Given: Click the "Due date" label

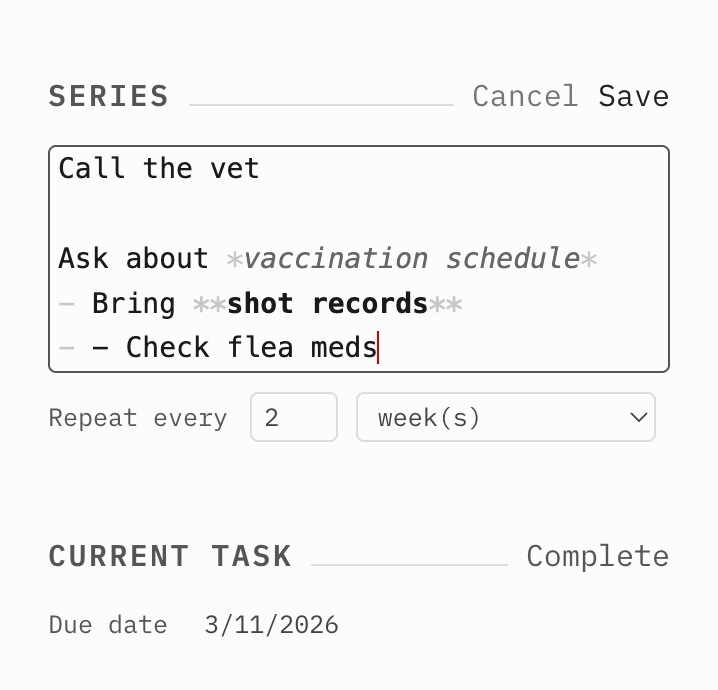Looking at the screenshot, I should (x=108, y=626).
